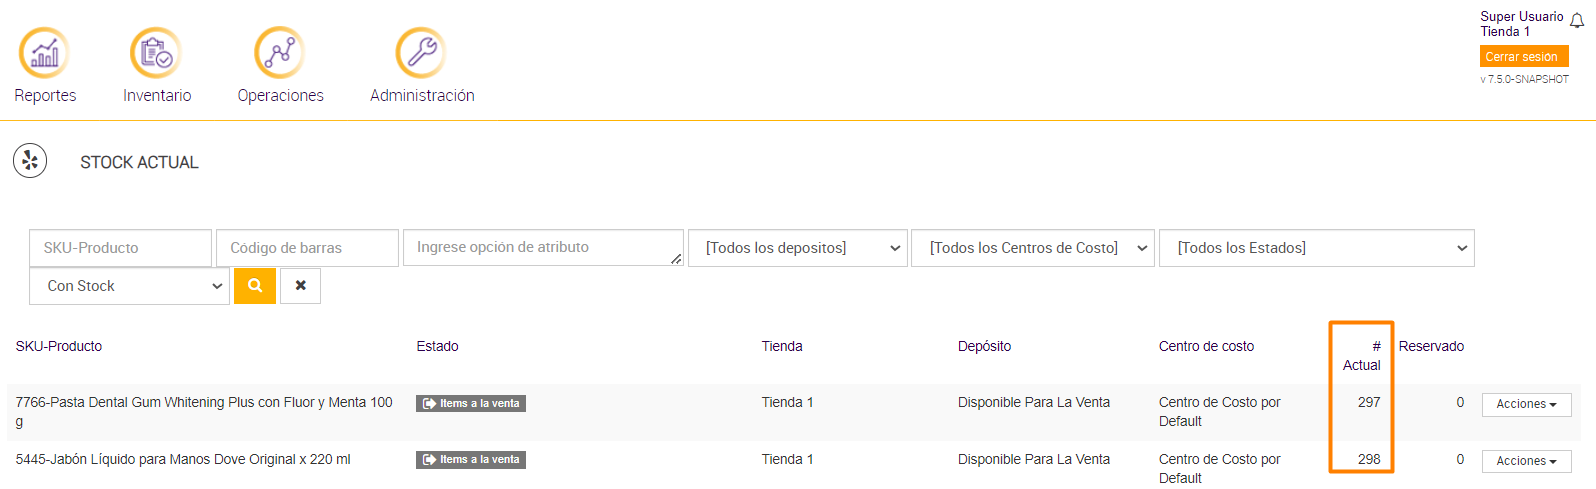Viewport: 1596px width, 489px height.
Task: Open Acciones menu for Pasta Dental row
Action: [x=1526, y=404]
